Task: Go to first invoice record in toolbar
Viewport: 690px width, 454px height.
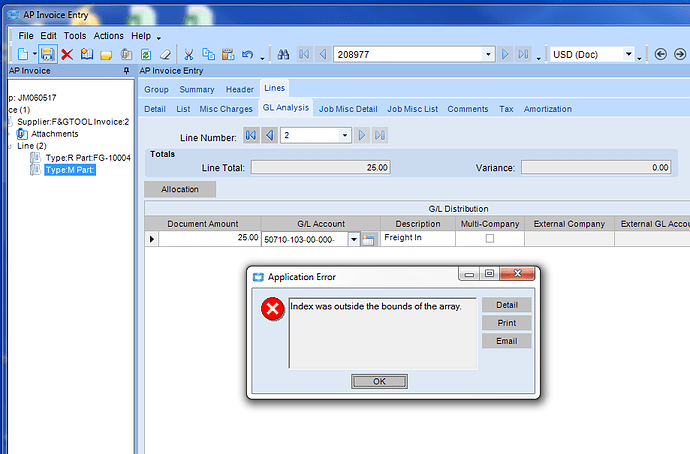Action: tap(304, 55)
